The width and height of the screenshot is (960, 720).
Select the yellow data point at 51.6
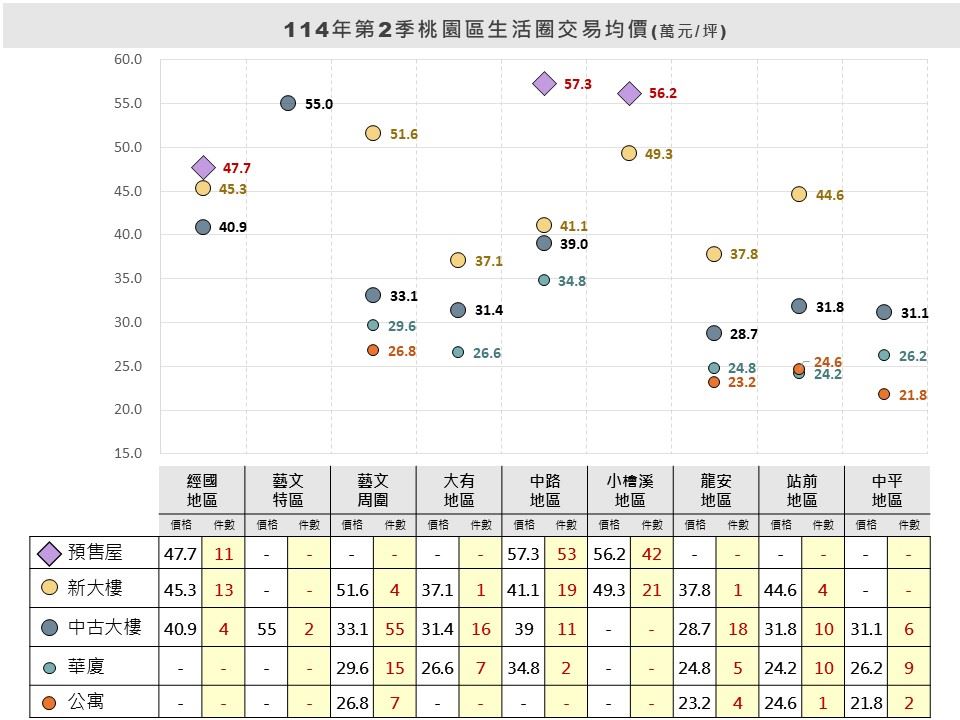(373, 133)
